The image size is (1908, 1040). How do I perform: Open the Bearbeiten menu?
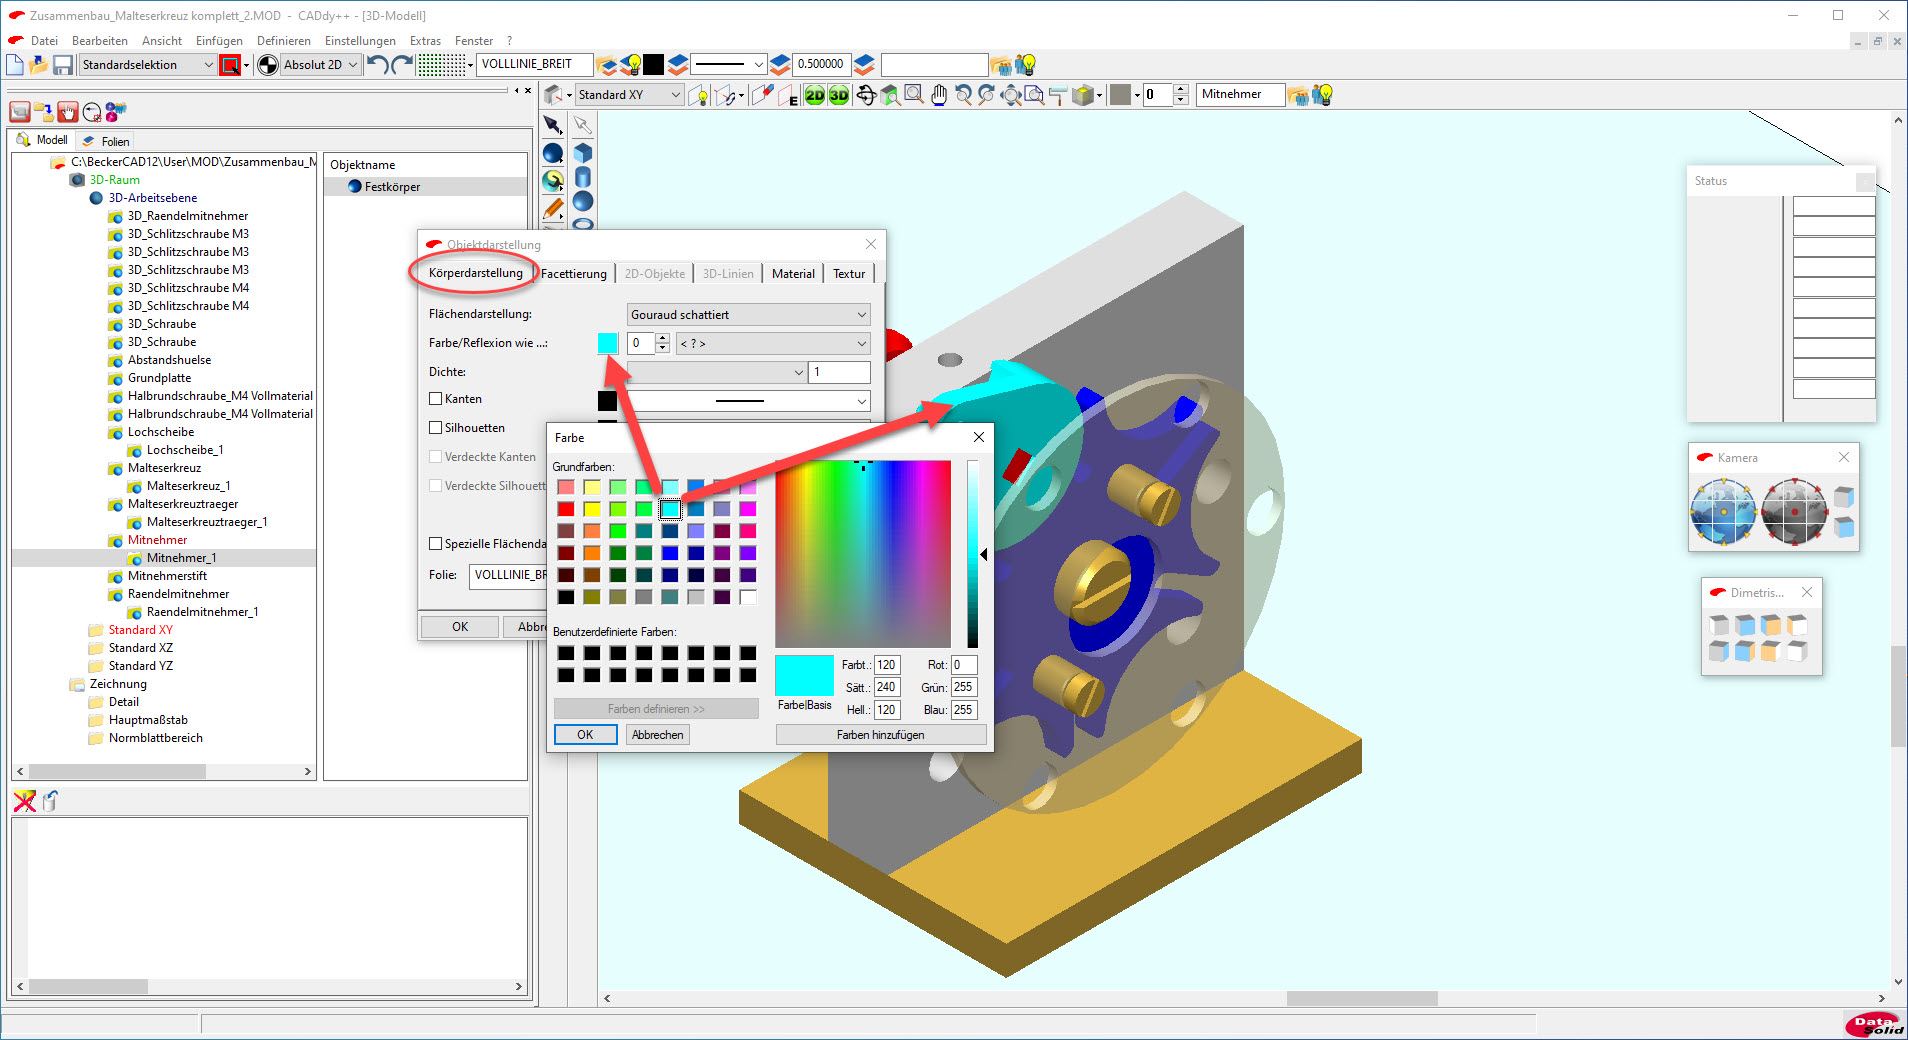click(x=100, y=41)
